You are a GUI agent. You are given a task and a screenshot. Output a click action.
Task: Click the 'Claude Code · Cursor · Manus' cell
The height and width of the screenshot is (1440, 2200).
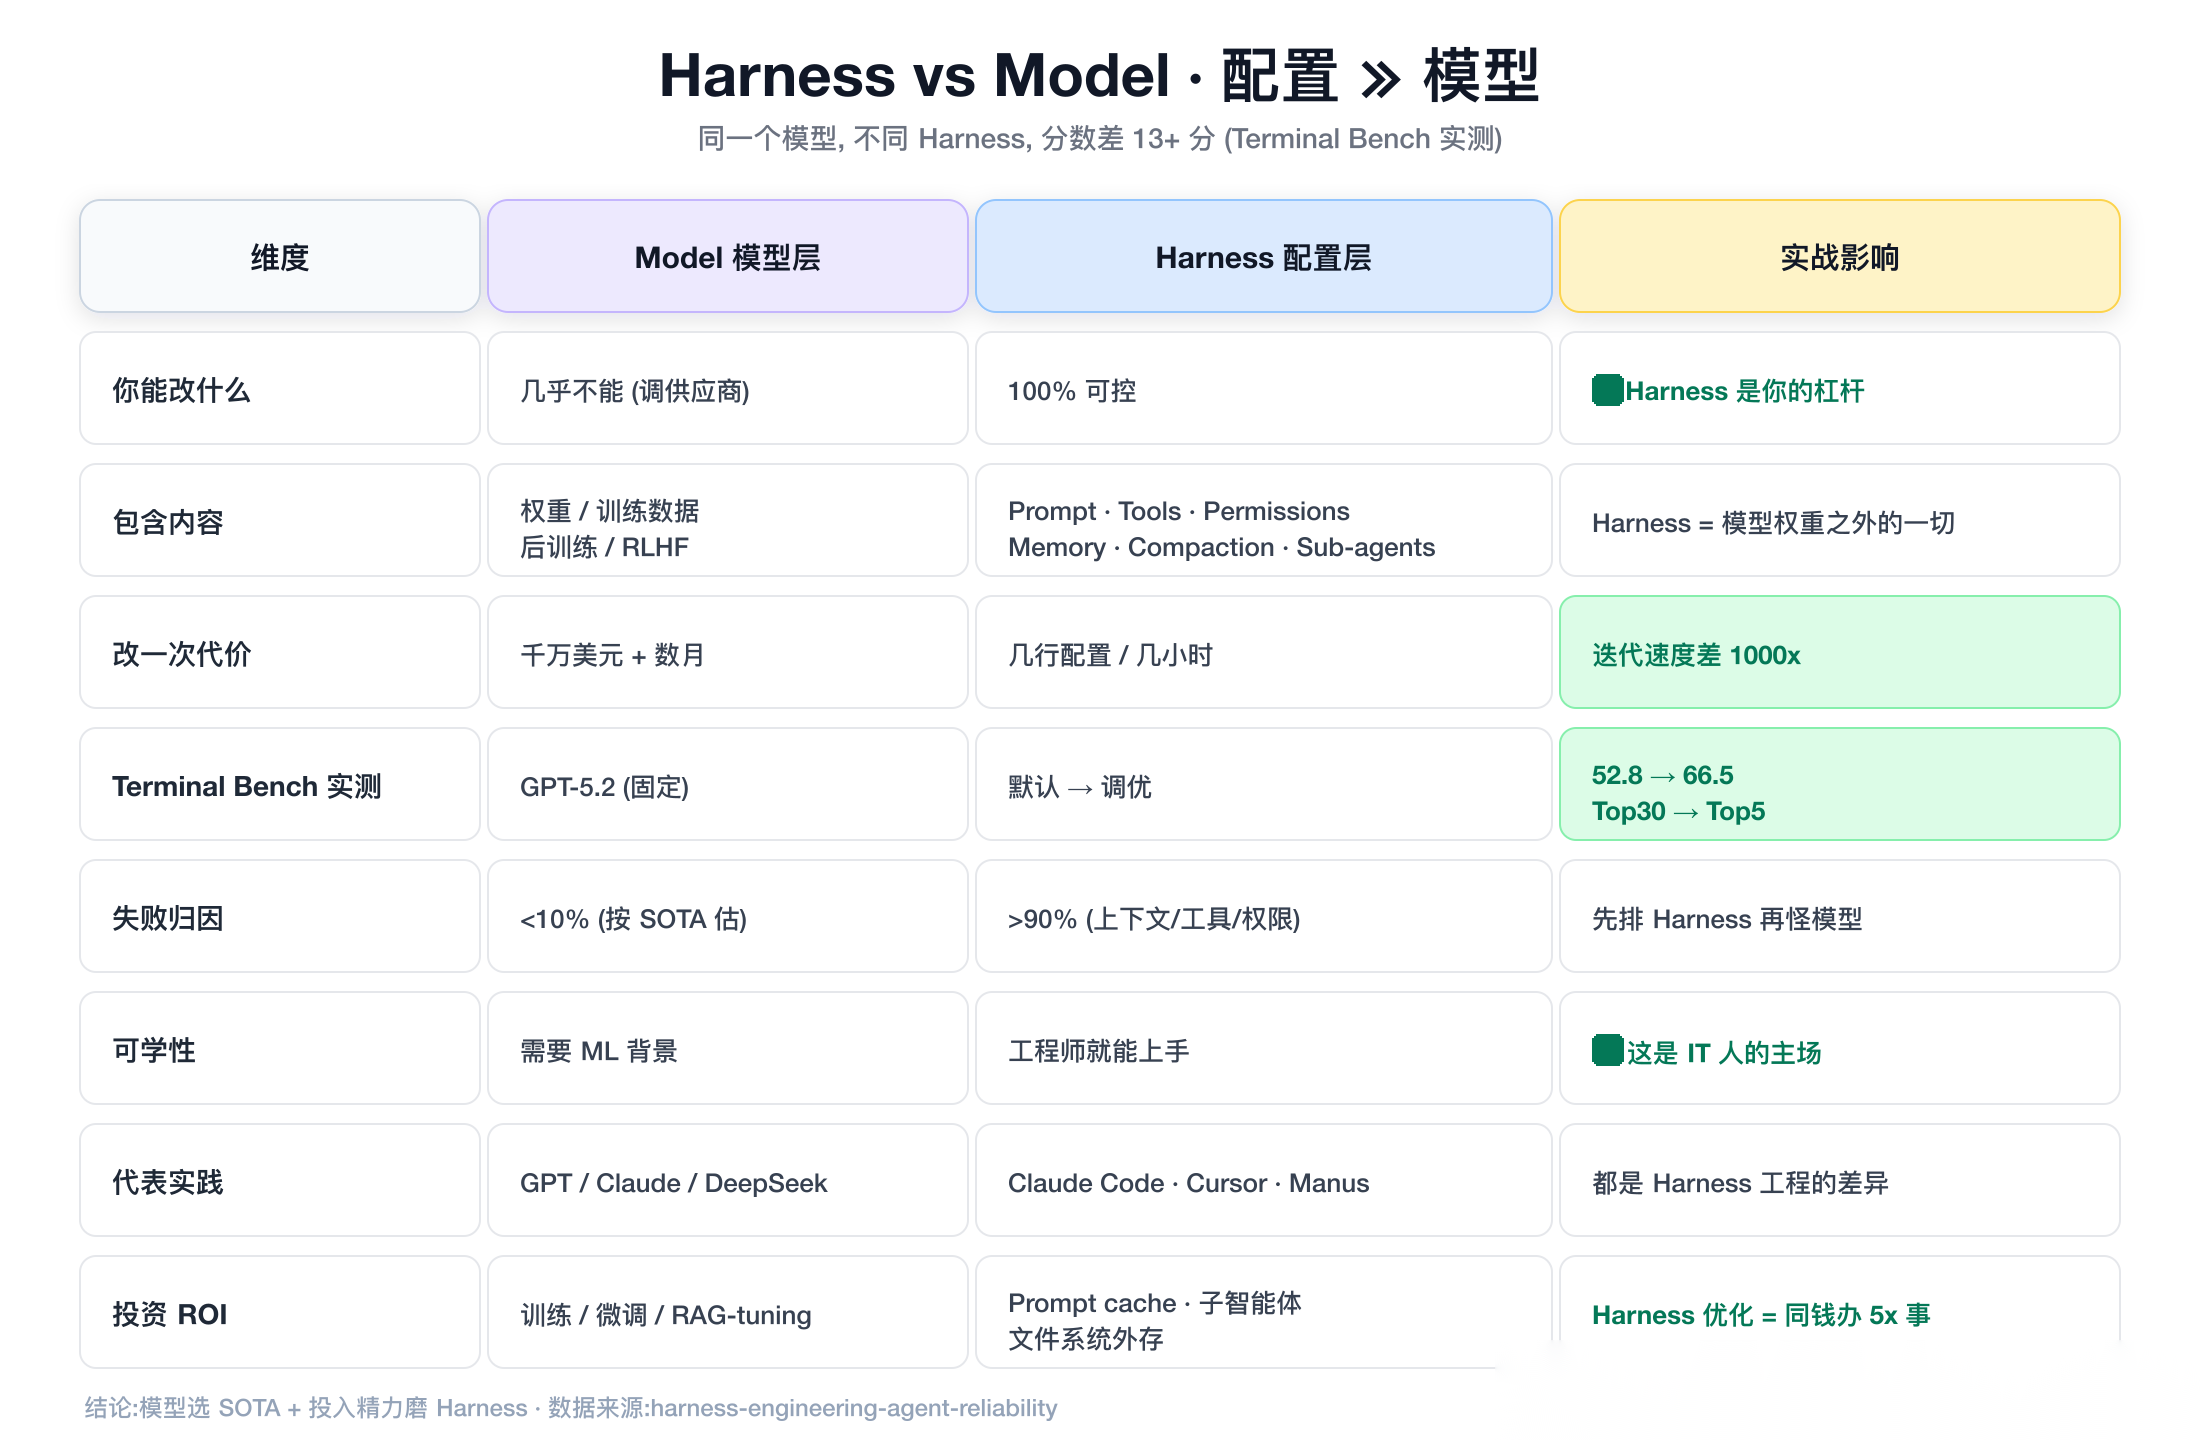(1264, 1180)
